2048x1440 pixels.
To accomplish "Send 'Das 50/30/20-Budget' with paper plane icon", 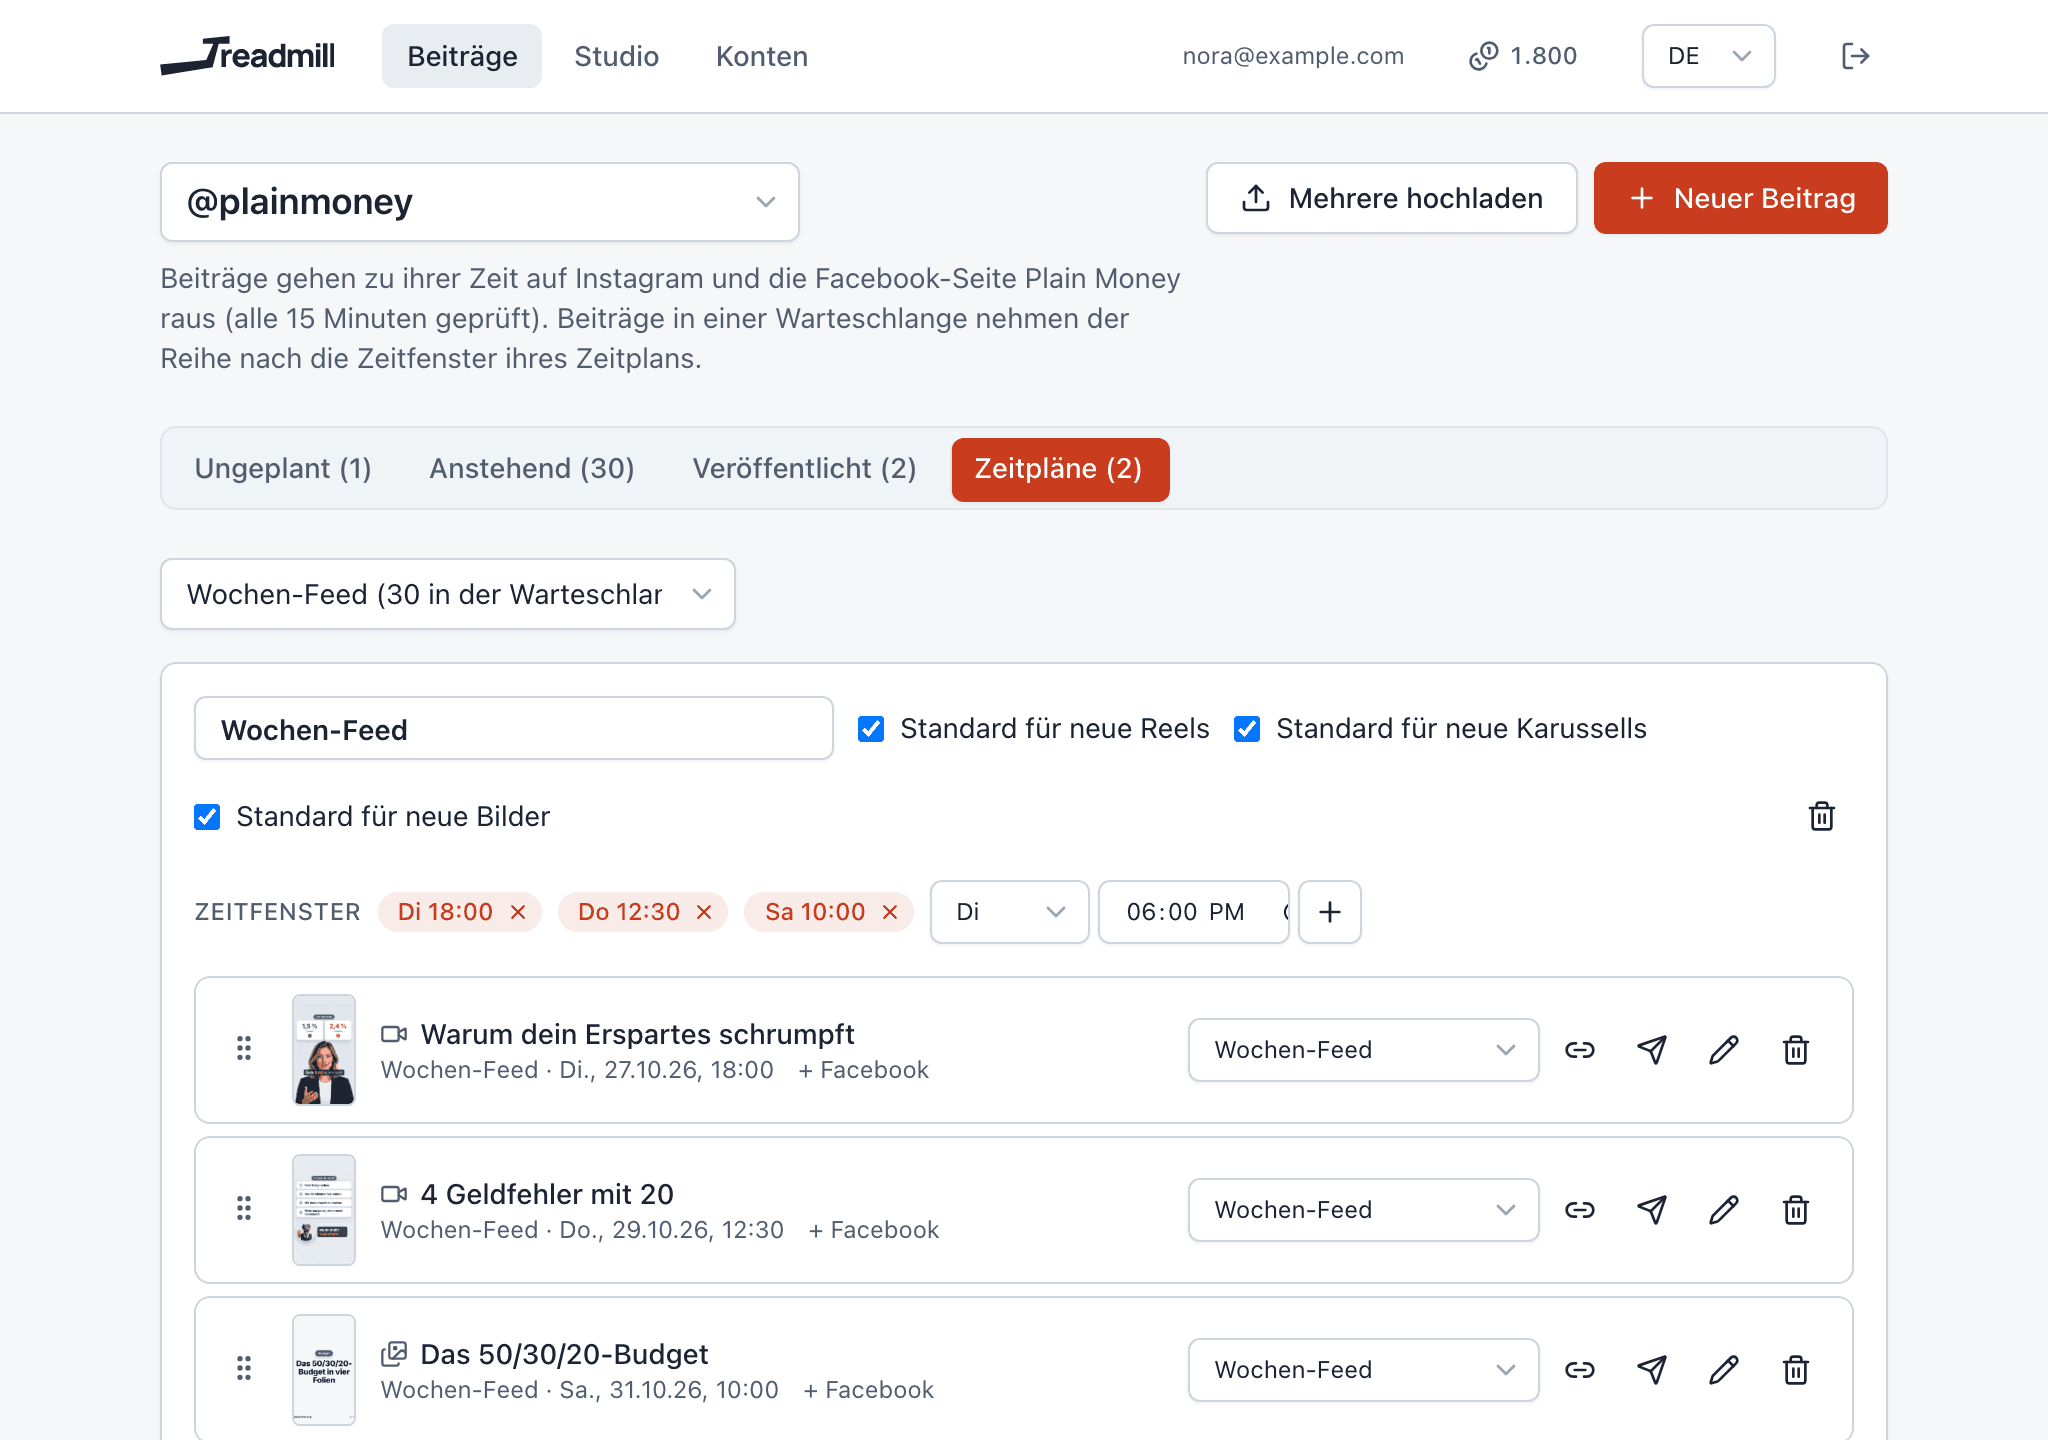I will tap(1652, 1370).
